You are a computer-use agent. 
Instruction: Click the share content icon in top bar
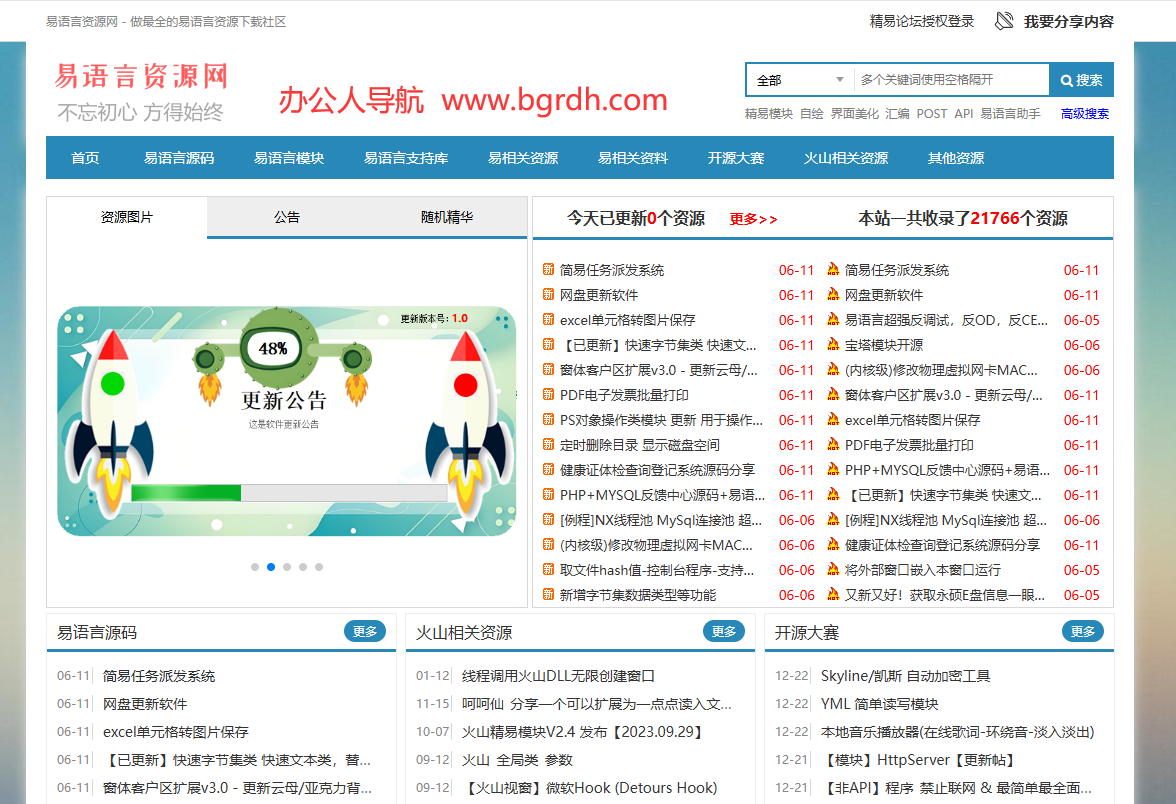tap(1004, 21)
